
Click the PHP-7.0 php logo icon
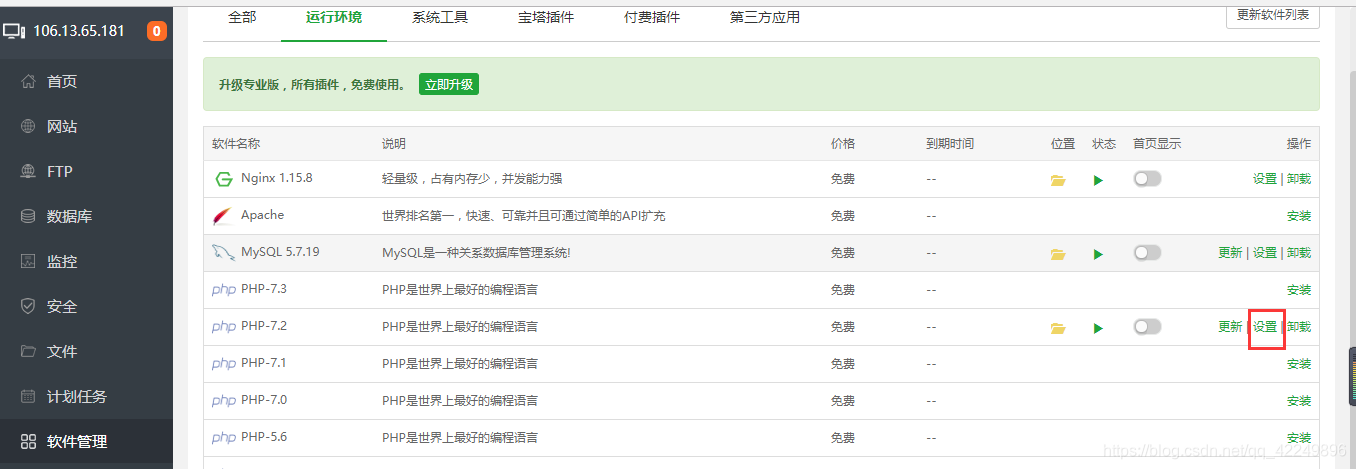coord(224,401)
